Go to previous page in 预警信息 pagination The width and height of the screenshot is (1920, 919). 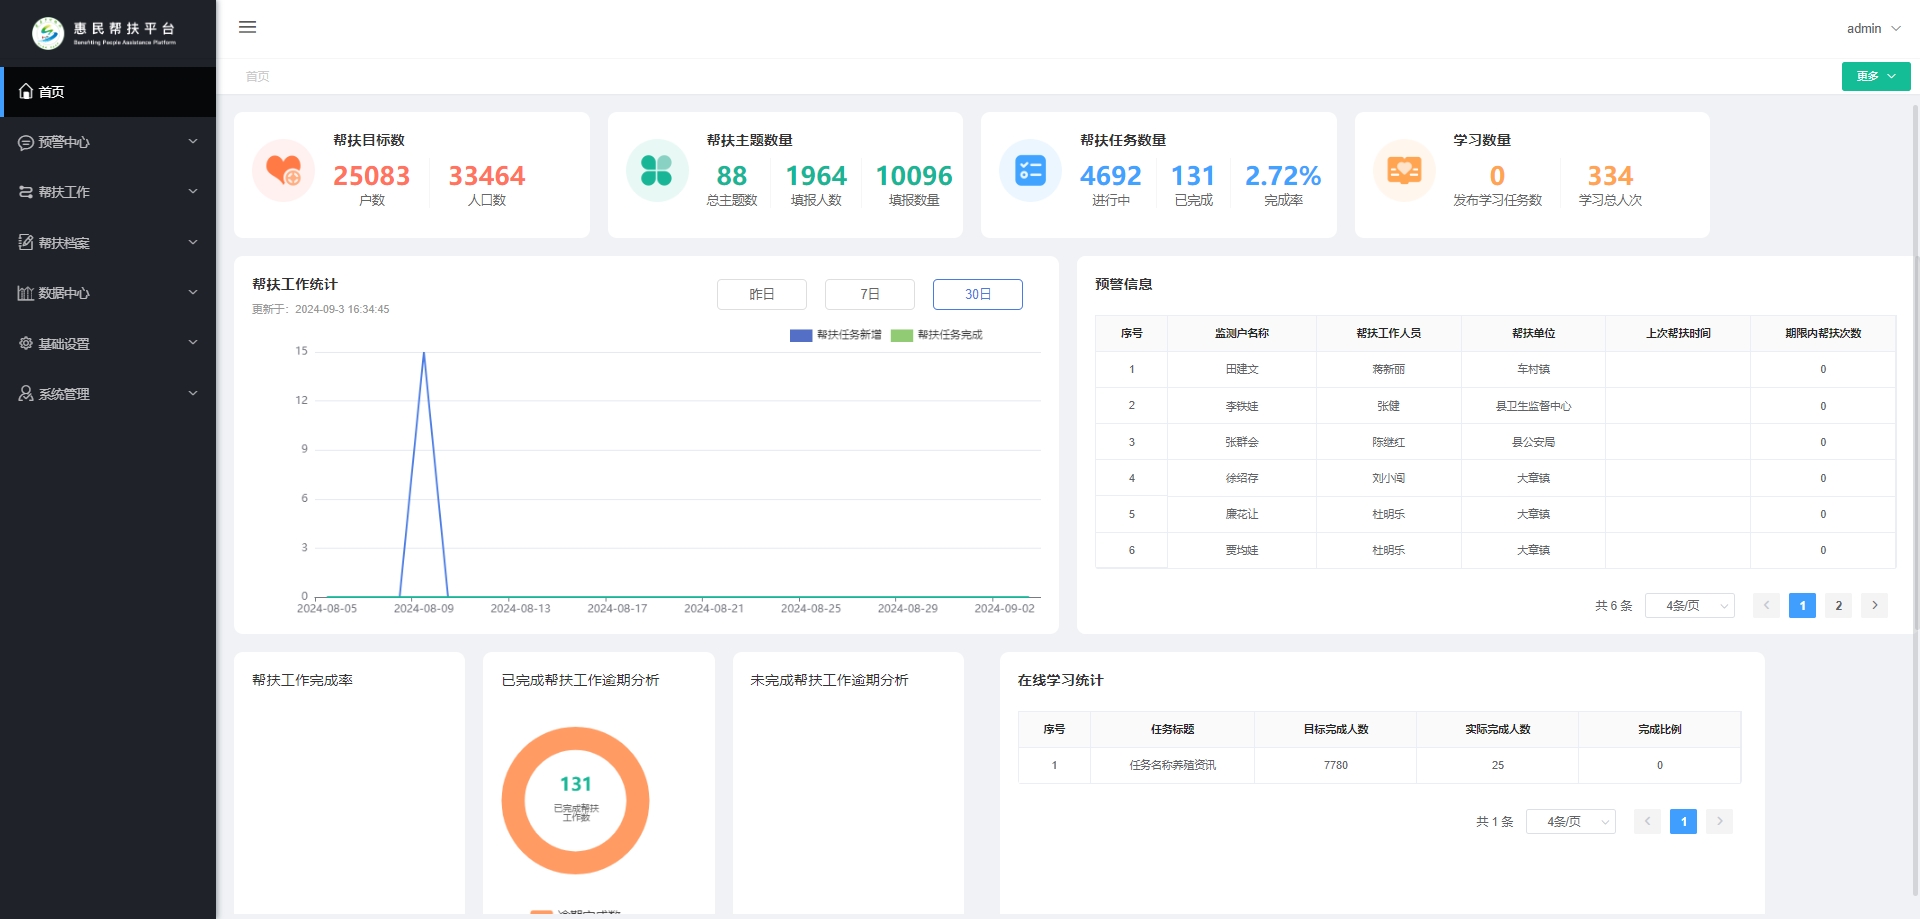[1766, 605]
